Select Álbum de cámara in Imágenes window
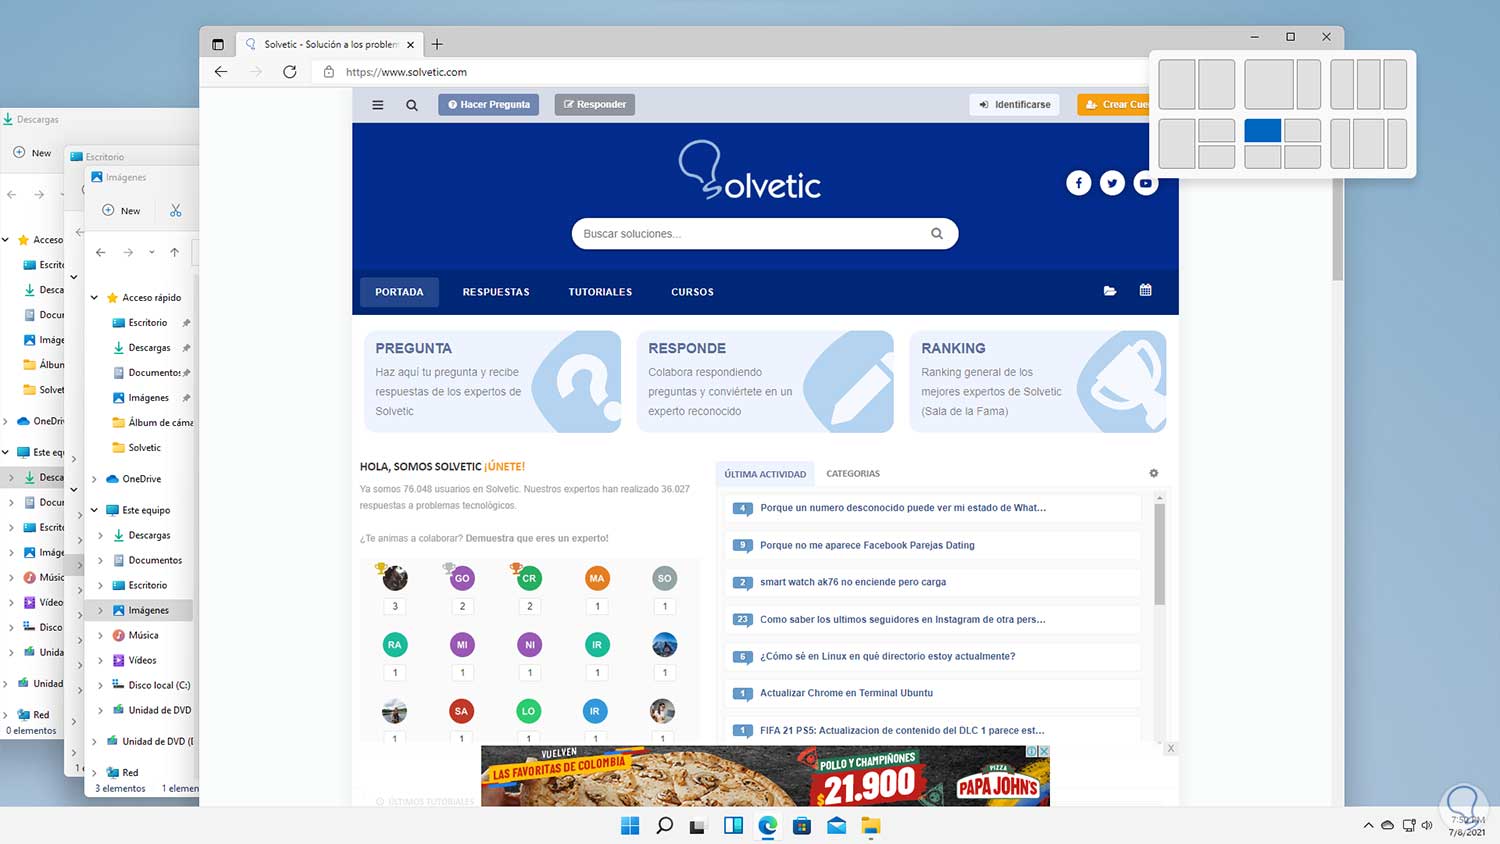The height and width of the screenshot is (844, 1500). pos(152,423)
